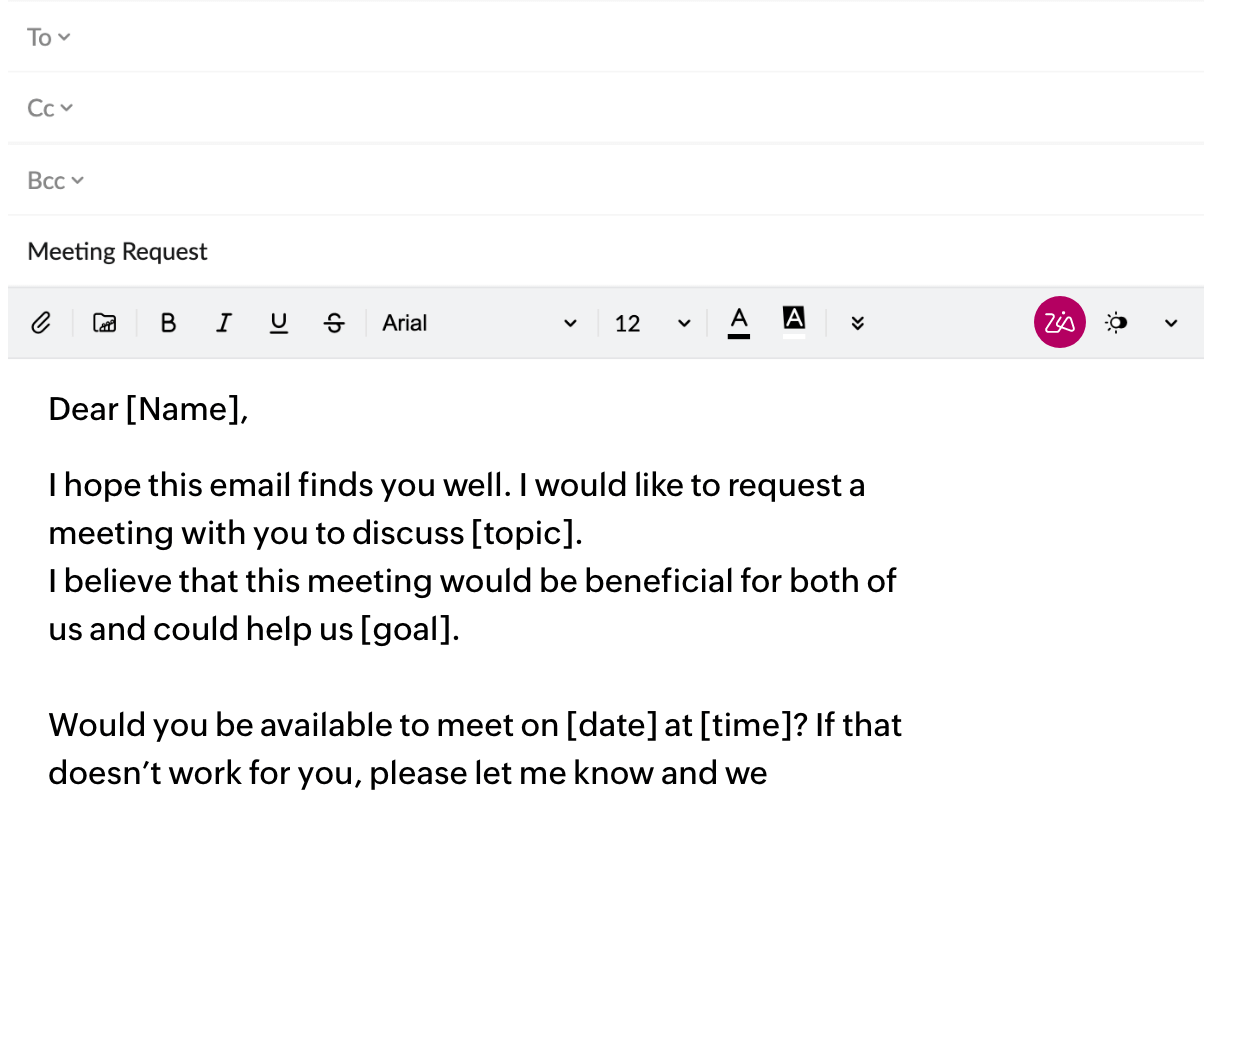1236x1060 pixels.
Task: Choose text background highlight color
Action: [x=794, y=321]
